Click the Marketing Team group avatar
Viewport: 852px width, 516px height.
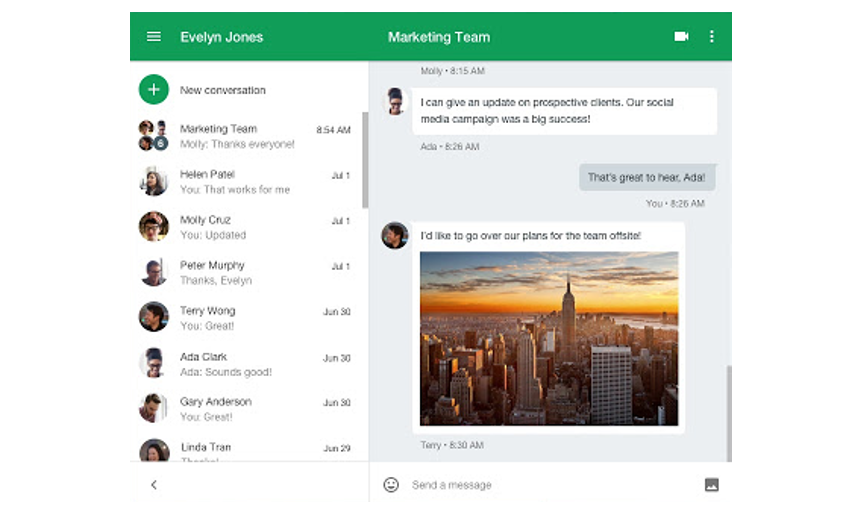tap(153, 135)
